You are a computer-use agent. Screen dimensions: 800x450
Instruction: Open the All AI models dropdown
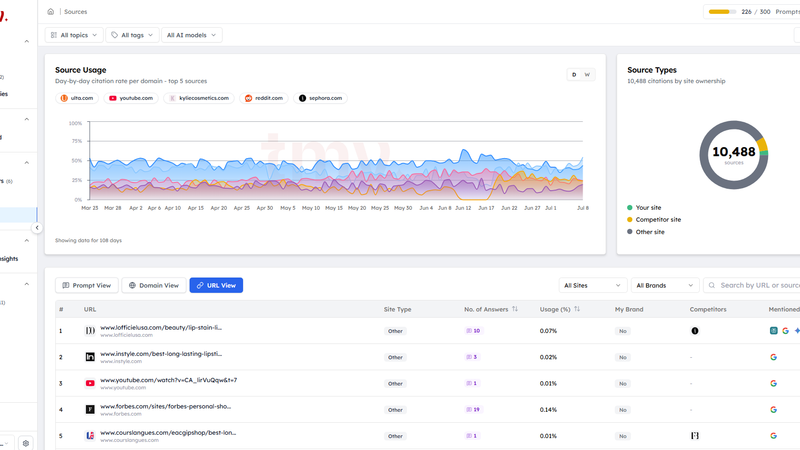pos(191,35)
